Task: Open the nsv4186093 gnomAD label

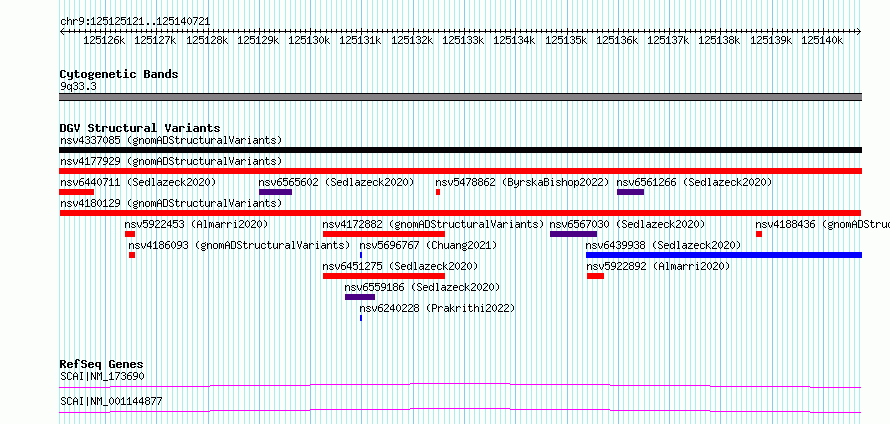Action: [x=240, y=245]
